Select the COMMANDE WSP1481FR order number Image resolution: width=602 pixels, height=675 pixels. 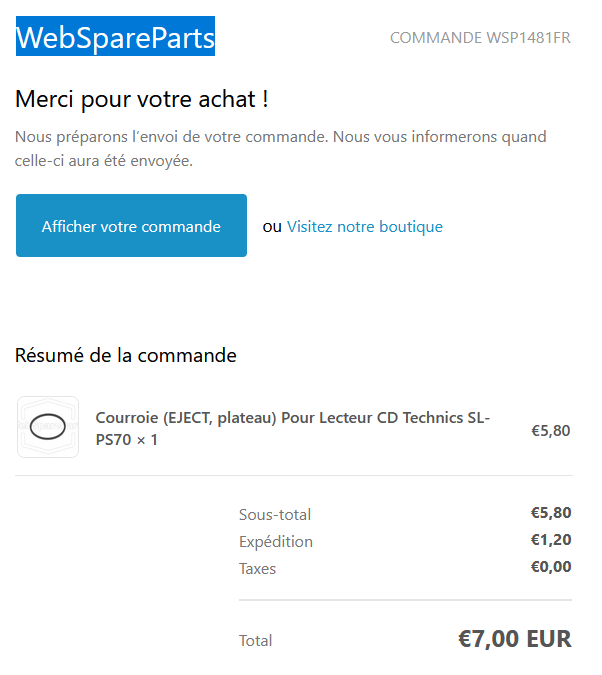click(x=480, y=38)
